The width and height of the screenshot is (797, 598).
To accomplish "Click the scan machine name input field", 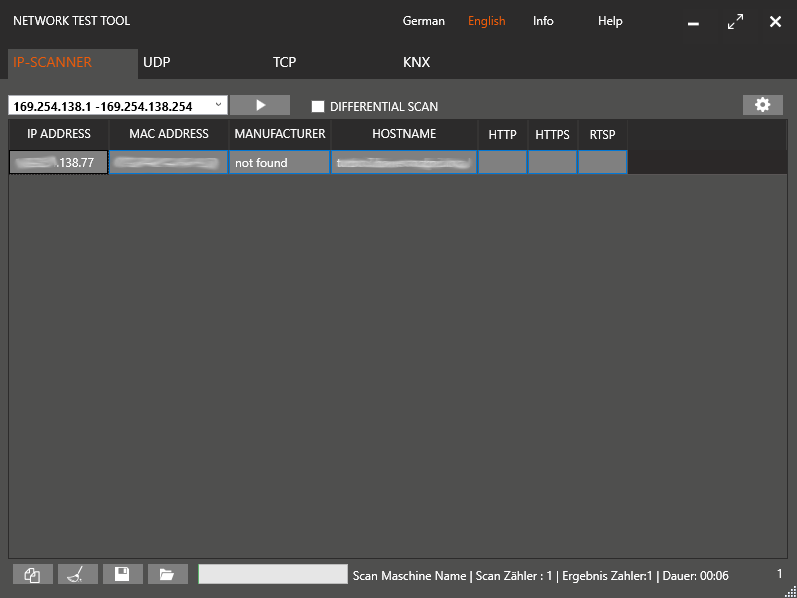I will pos(272,574).
